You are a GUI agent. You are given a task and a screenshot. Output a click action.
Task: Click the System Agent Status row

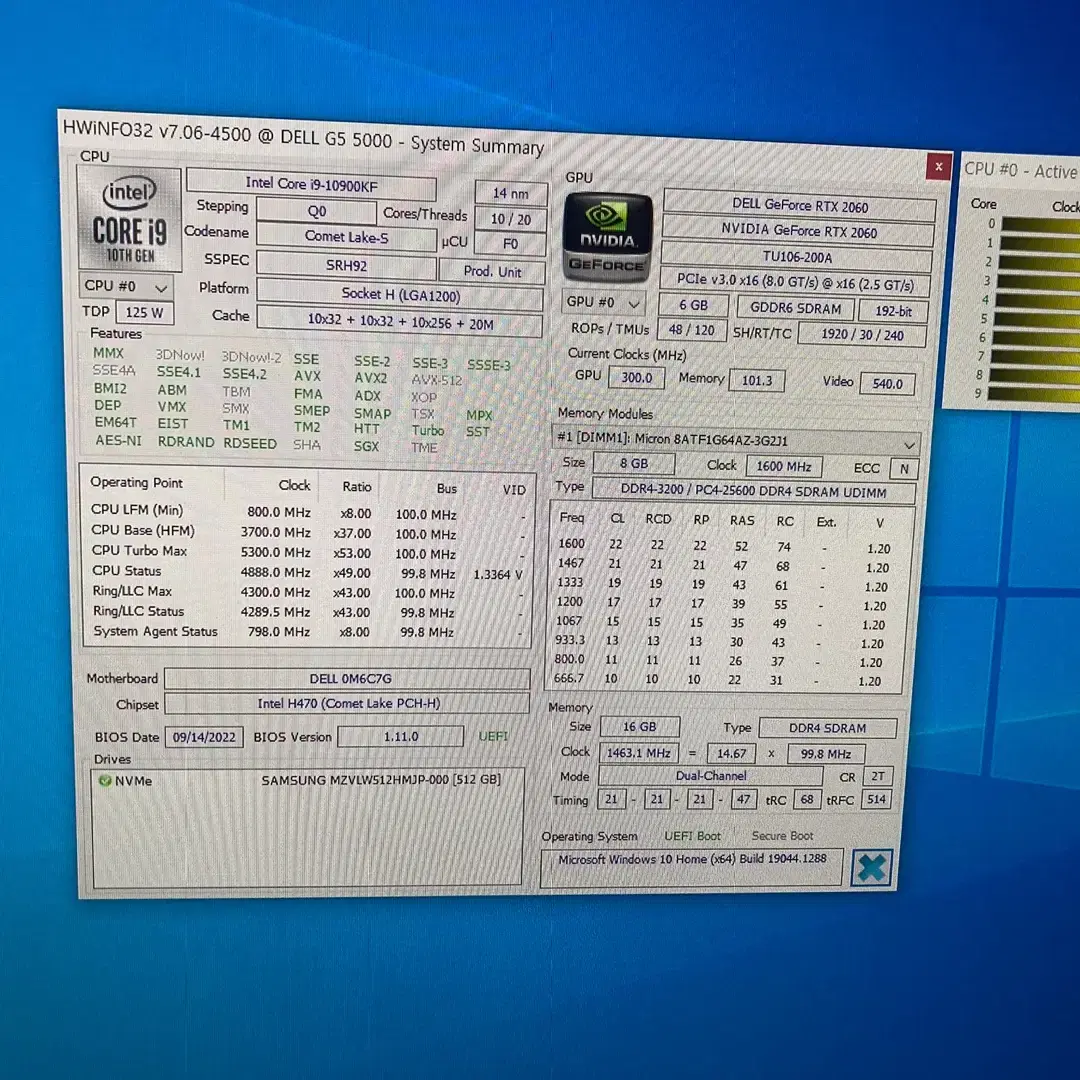[x=307, y=632]
